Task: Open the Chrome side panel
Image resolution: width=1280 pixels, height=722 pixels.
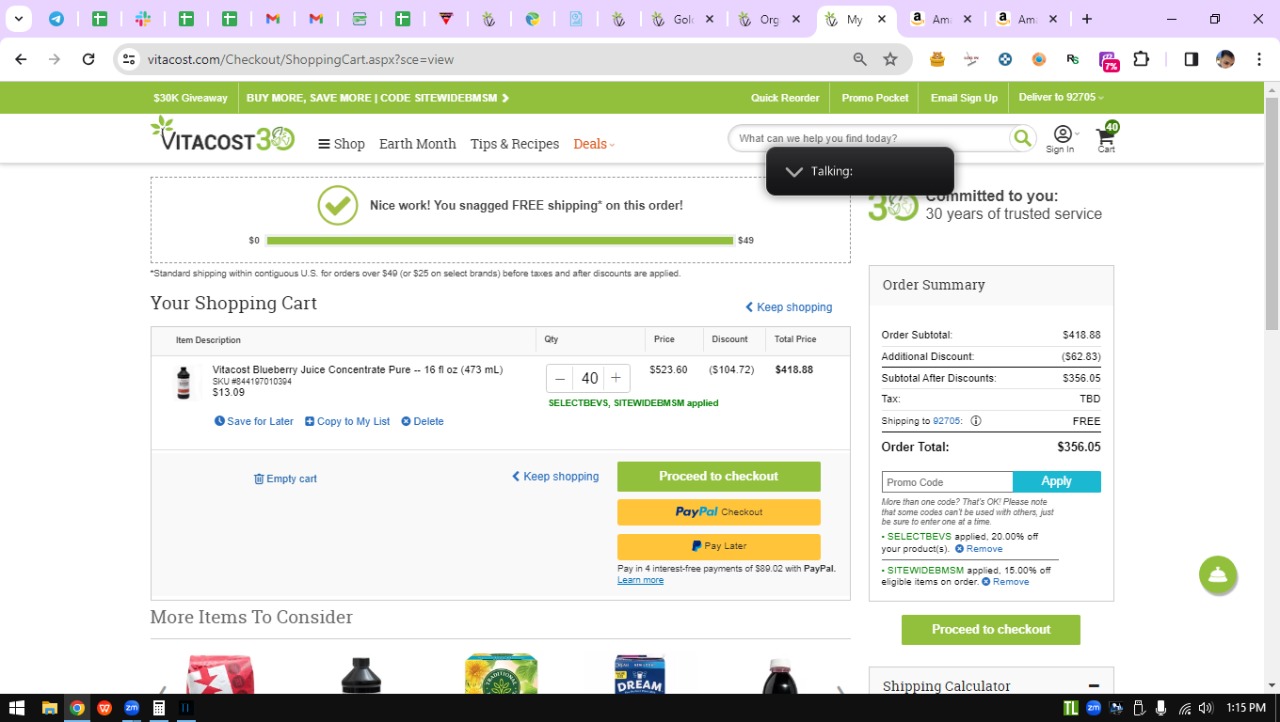Action: (1191, 59)
